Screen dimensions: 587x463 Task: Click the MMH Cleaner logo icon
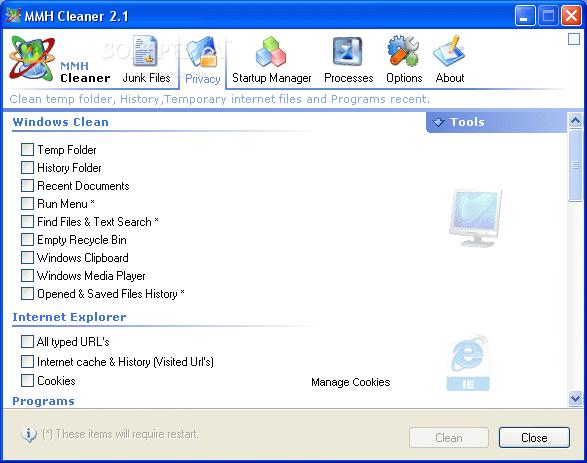click(x=32, y=58)
